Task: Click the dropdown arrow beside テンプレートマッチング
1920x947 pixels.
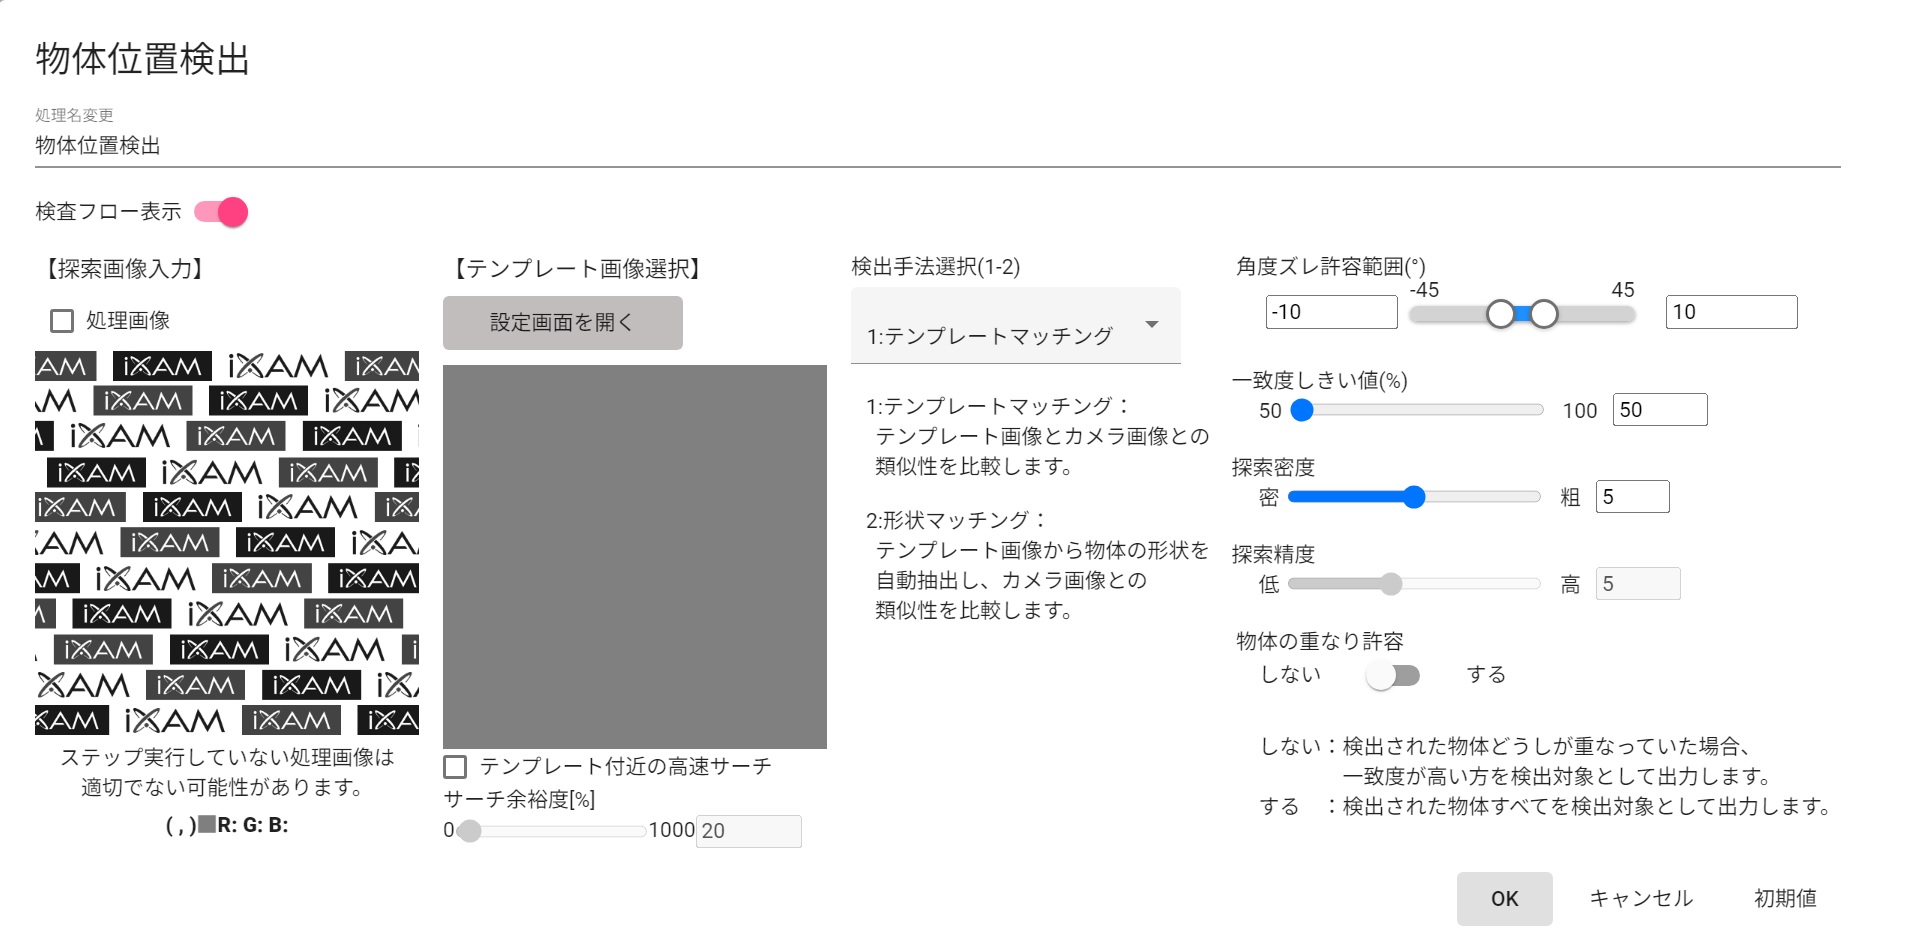Action: (1152, 325)
